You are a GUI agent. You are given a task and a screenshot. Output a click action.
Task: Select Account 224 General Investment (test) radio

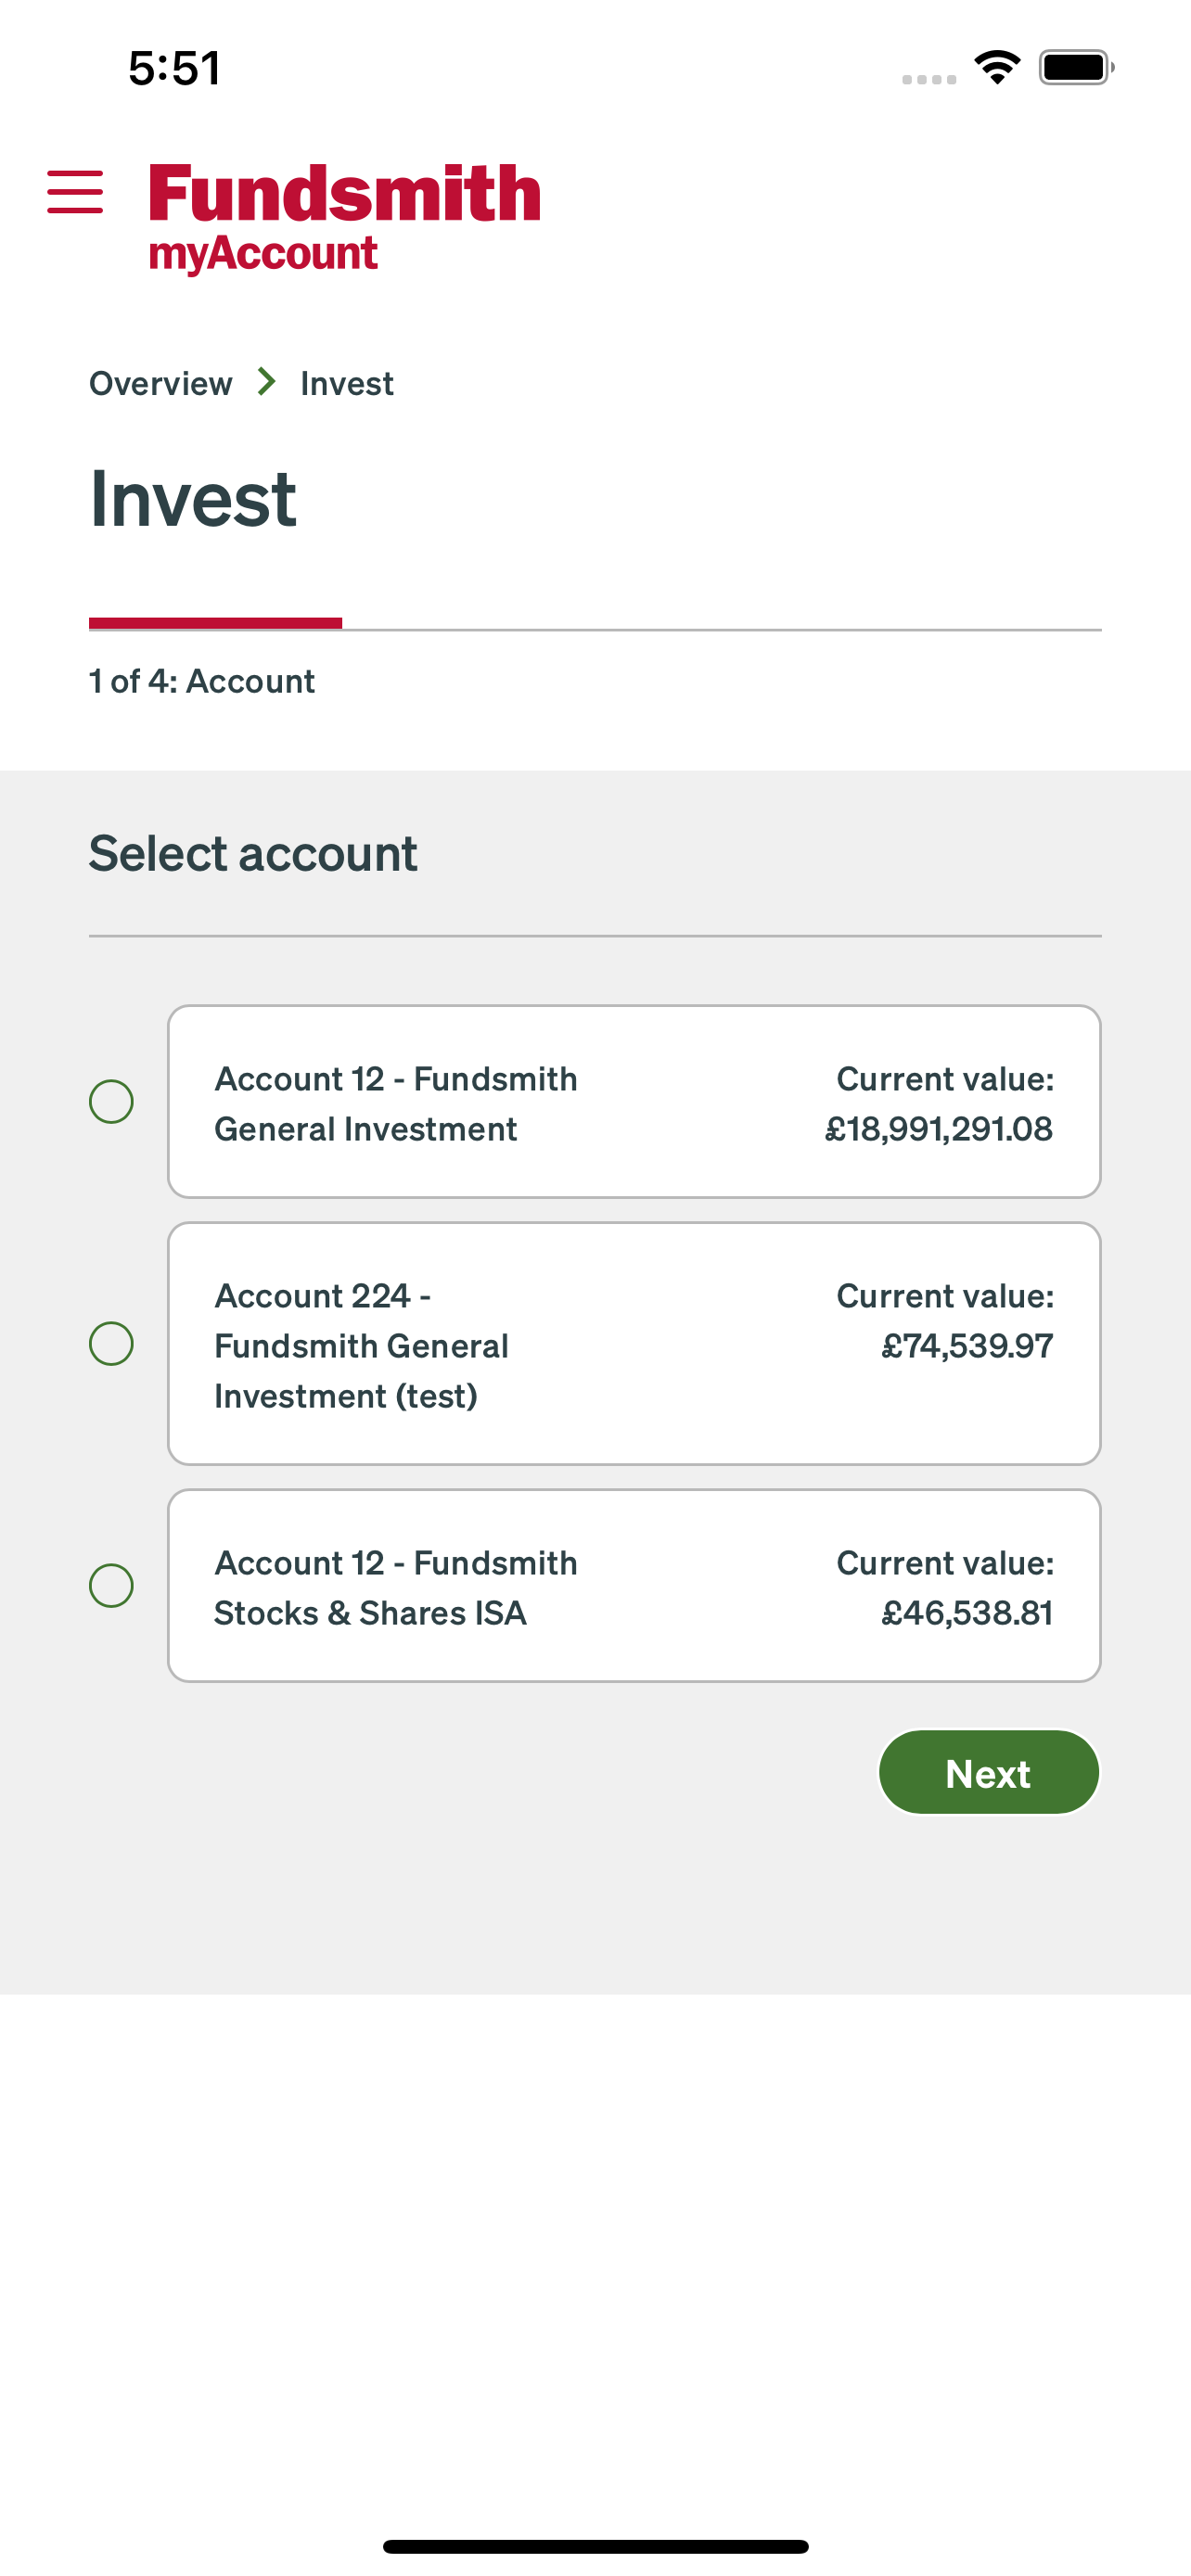[x=111, y=1344]
